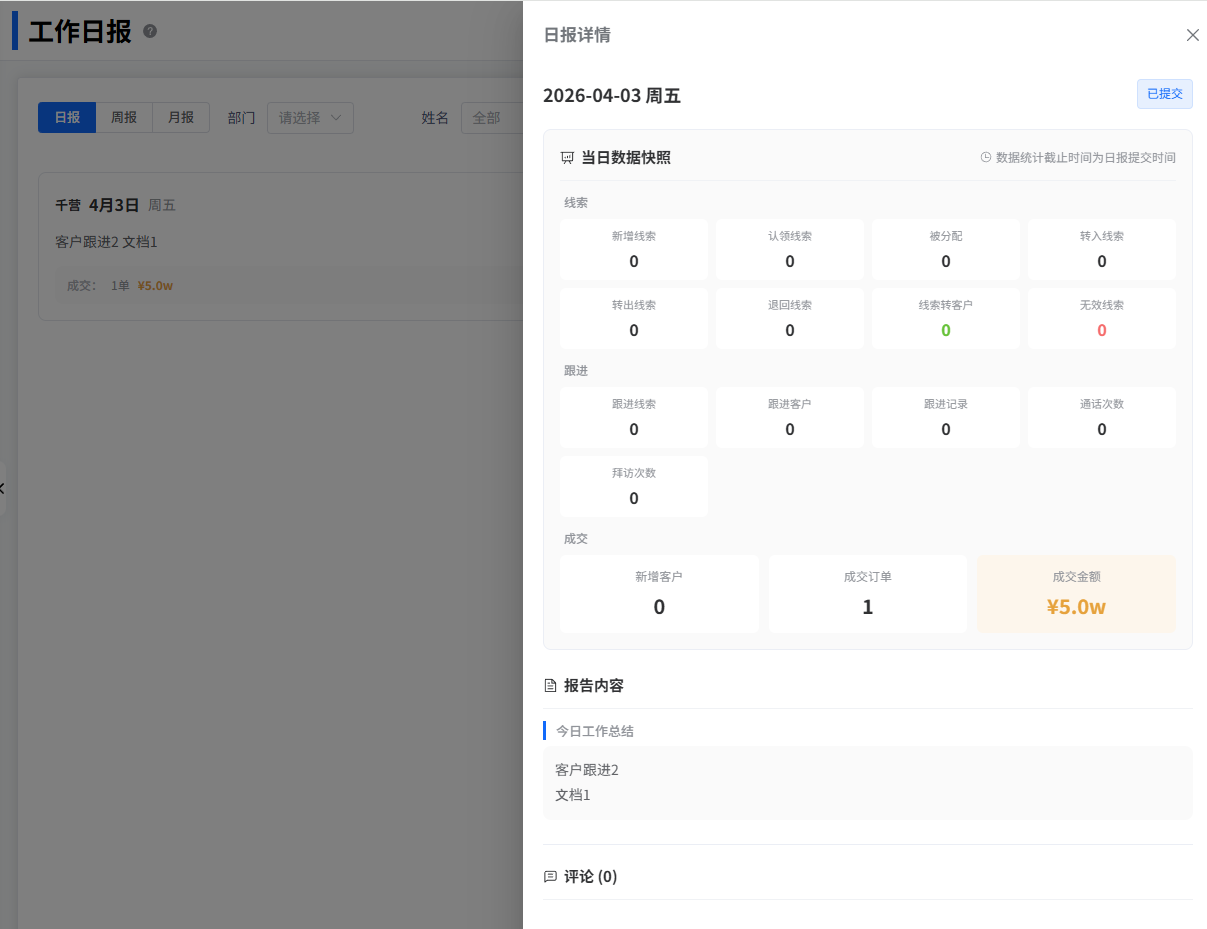Click the 已提交 status tag
1207x929 pixels.
(x=1164, y=94)
